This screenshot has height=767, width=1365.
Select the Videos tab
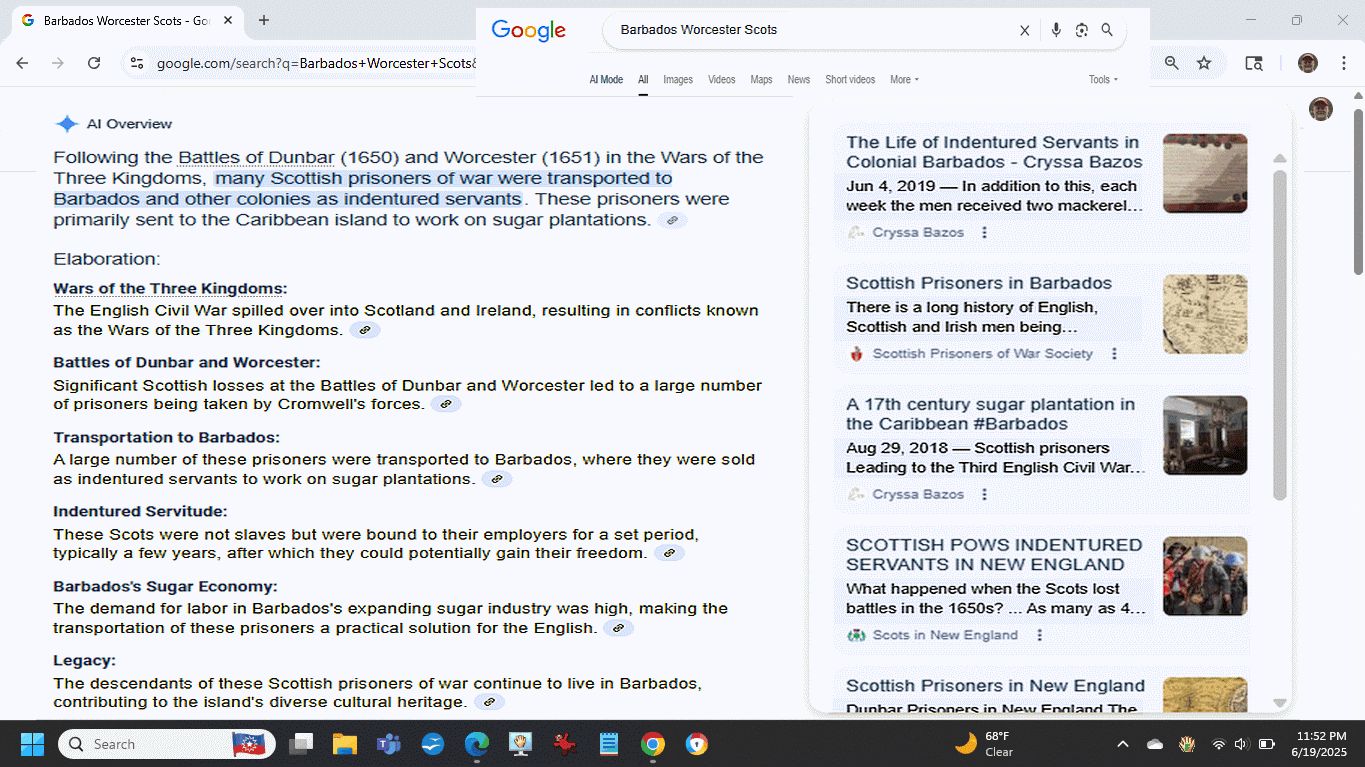(x=721, y=80)
